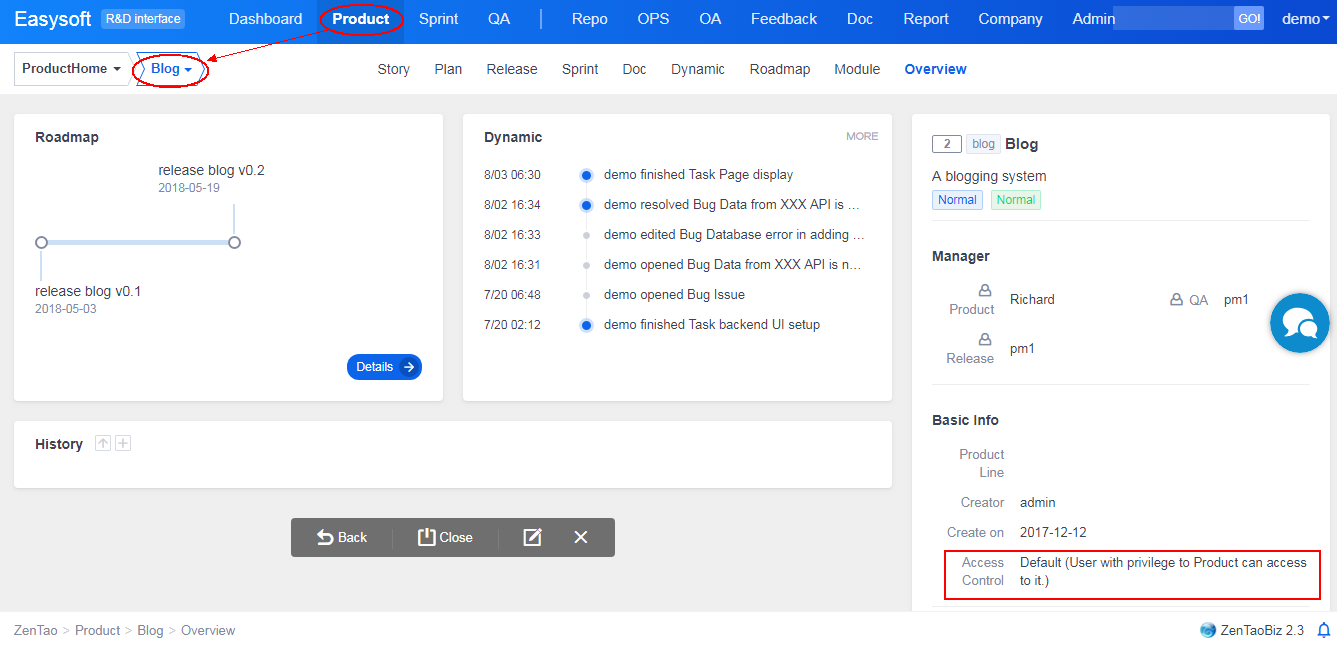Expand the Blog product switcher
1337x647 pixels.
point(171,69)
